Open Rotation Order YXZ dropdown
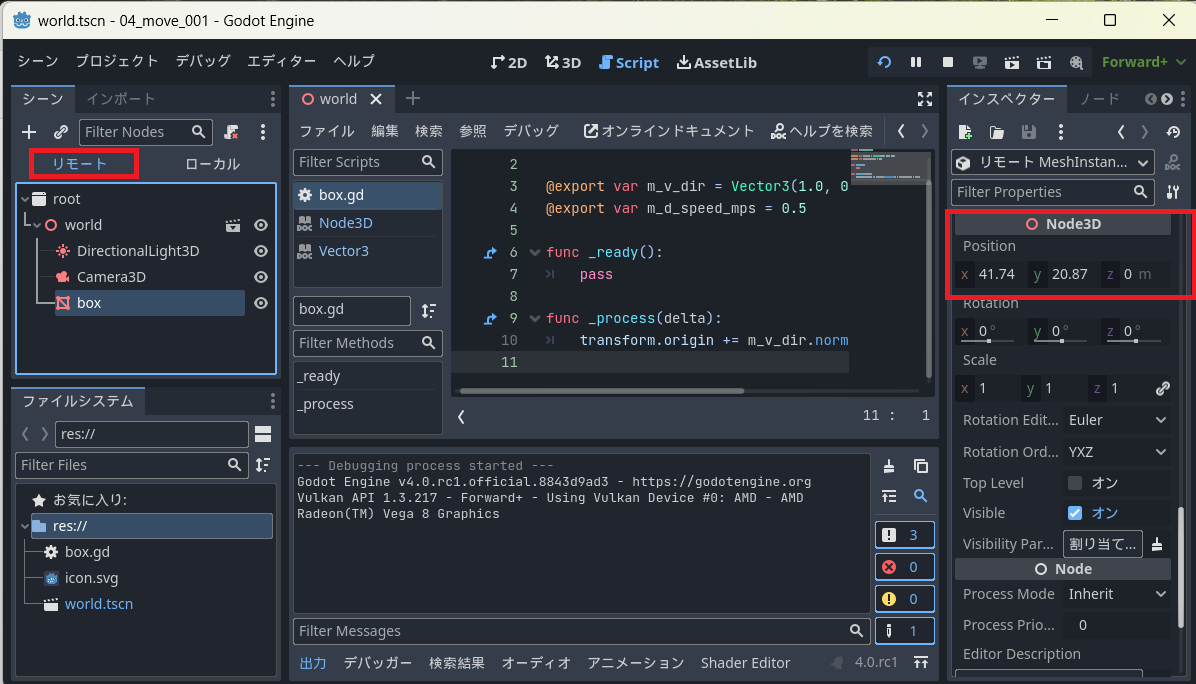 (x=1117, y=452)
